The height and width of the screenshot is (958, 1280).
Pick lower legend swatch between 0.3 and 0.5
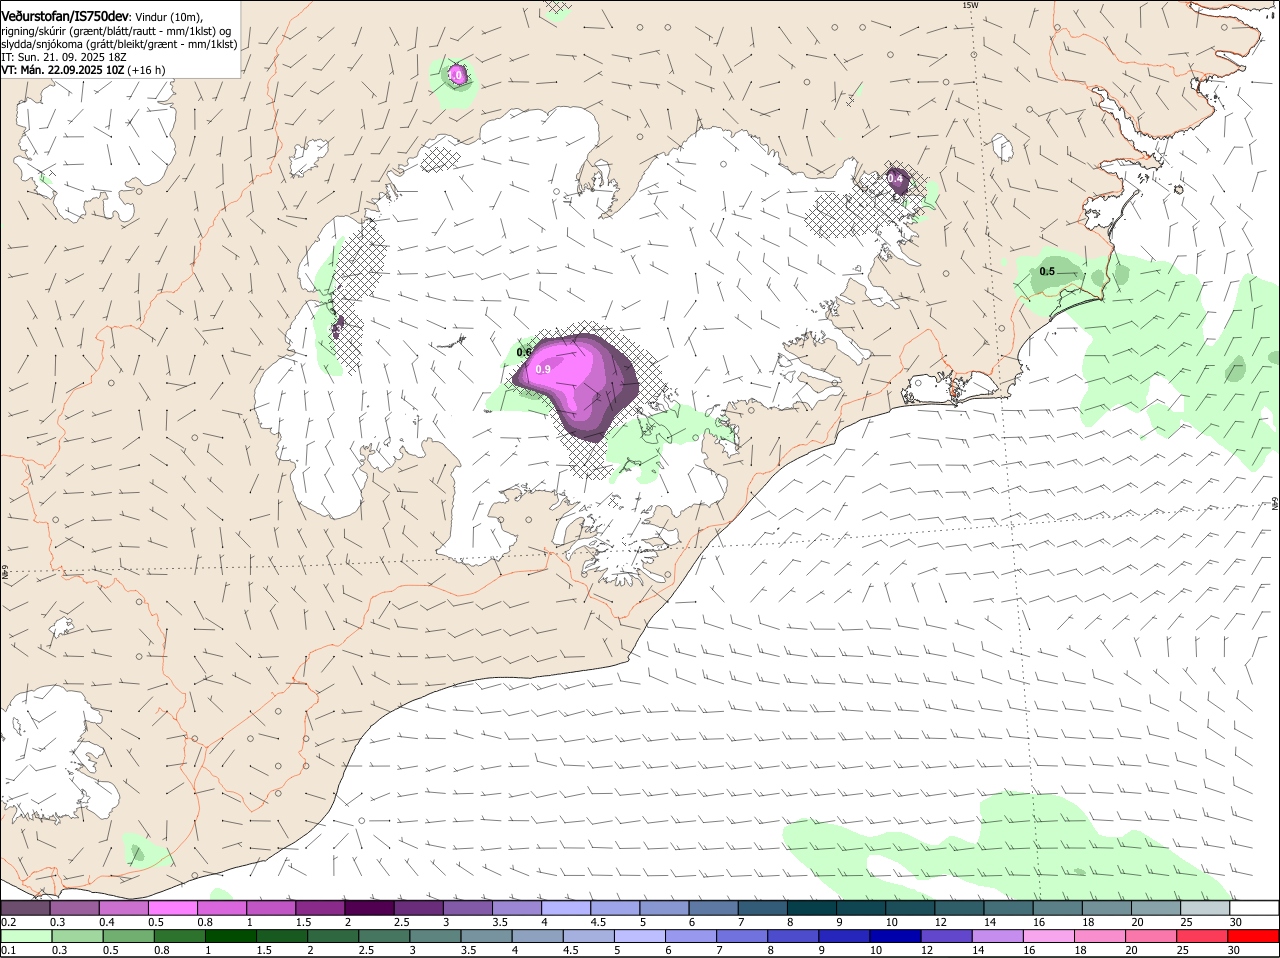click(77, 937)
